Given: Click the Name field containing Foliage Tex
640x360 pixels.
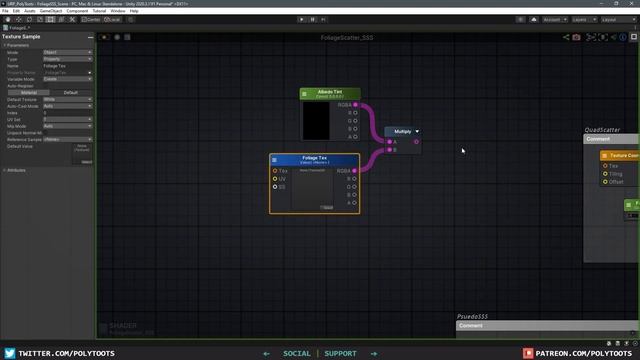Looking at the screenshot, I should coord(67,66).
